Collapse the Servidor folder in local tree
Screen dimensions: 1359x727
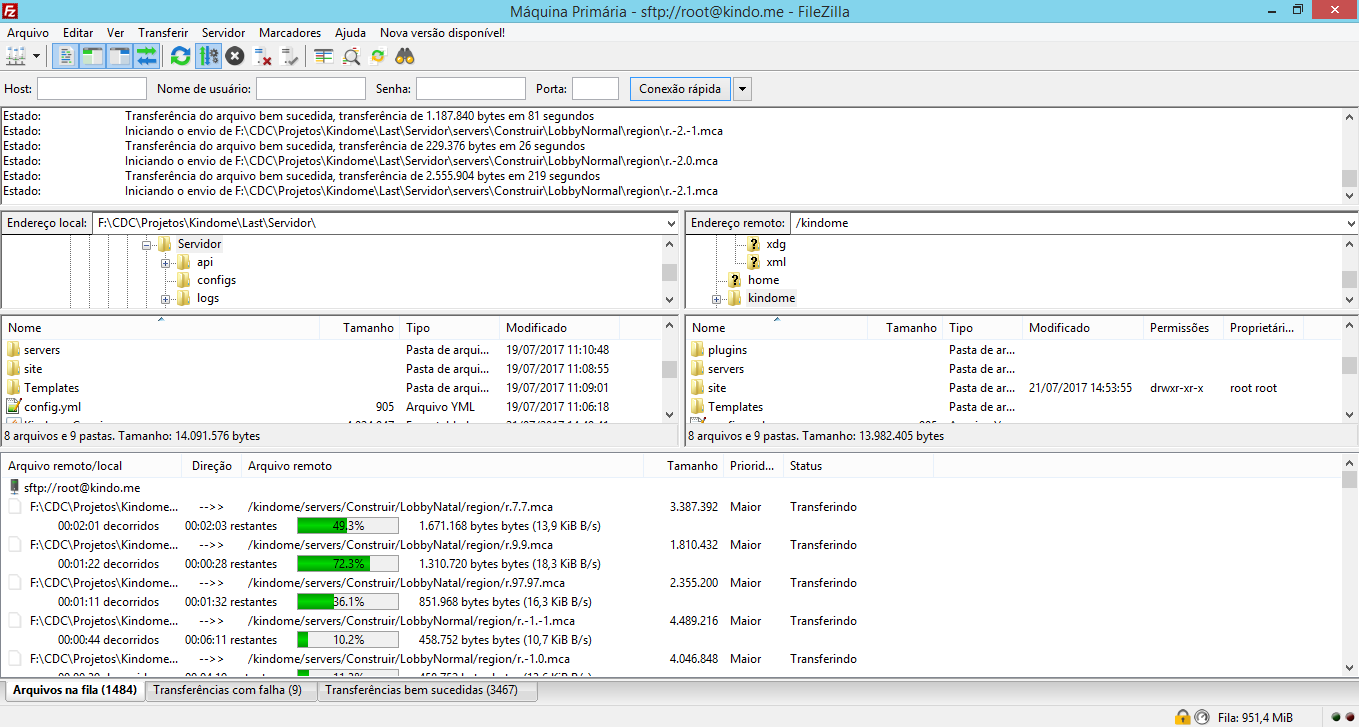pyautogui.click(x=146, y=244)
